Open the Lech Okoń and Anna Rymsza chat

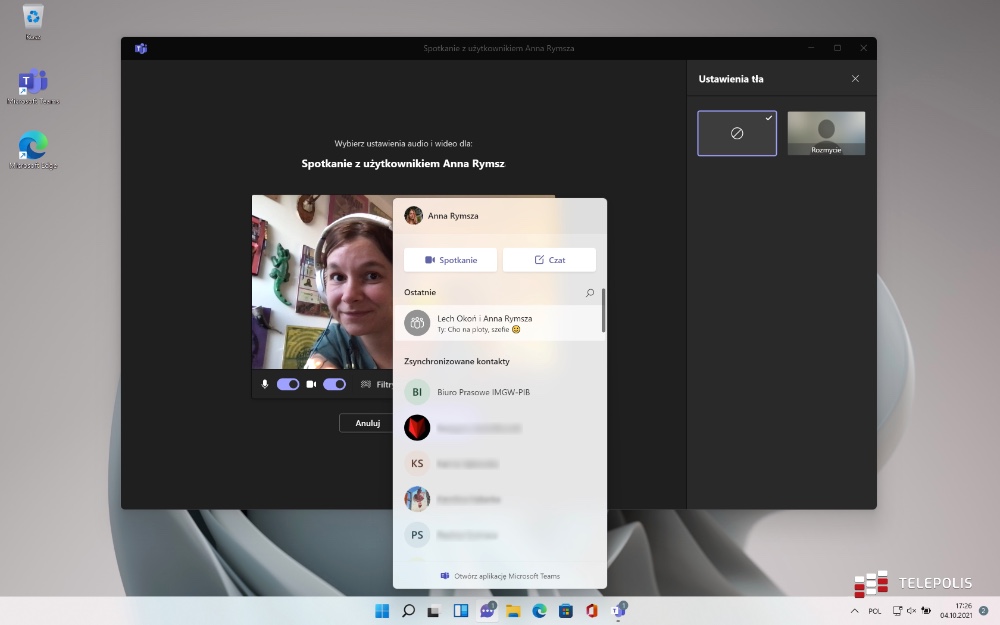498,323
